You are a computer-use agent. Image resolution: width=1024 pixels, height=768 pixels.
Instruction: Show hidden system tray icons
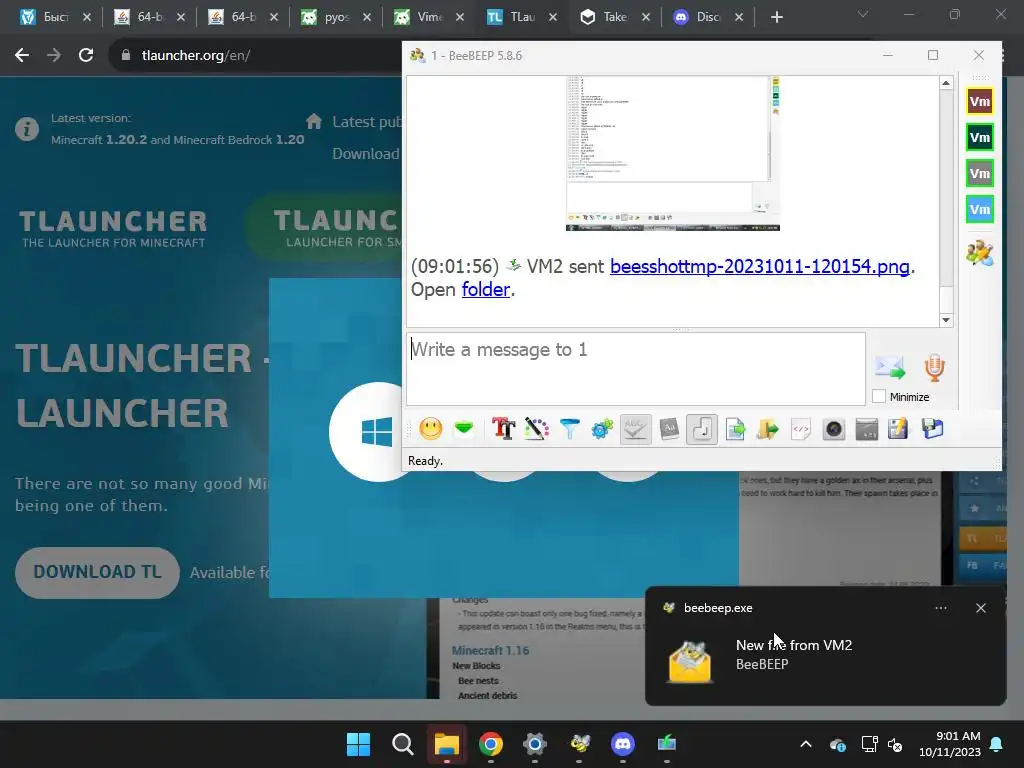point(806,744)
